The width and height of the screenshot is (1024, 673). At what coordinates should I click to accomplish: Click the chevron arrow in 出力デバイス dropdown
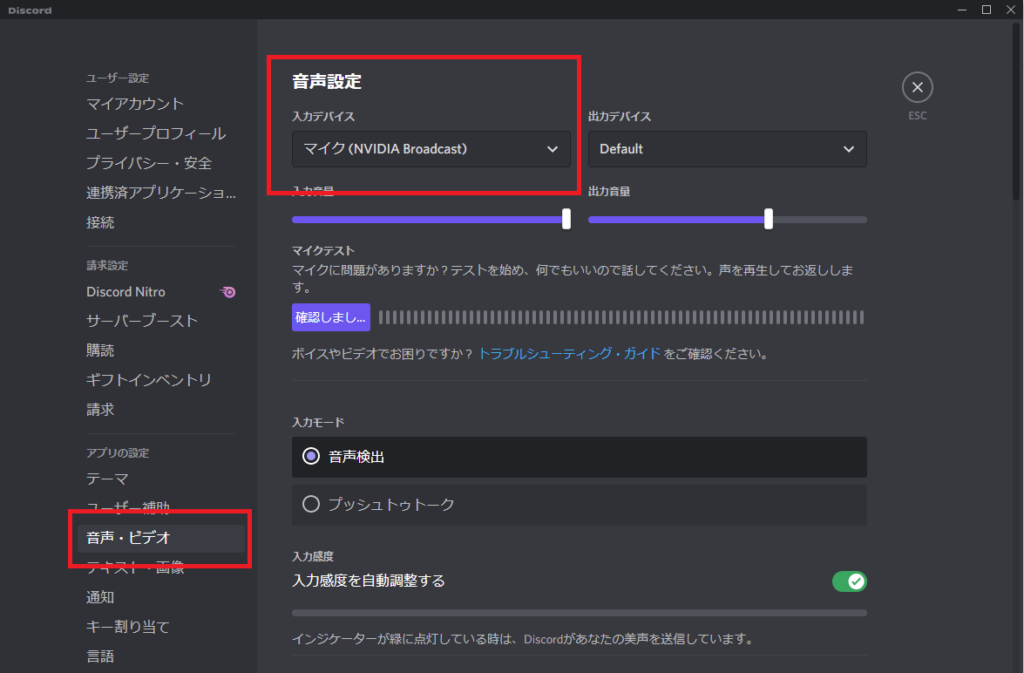coord(849,149)
